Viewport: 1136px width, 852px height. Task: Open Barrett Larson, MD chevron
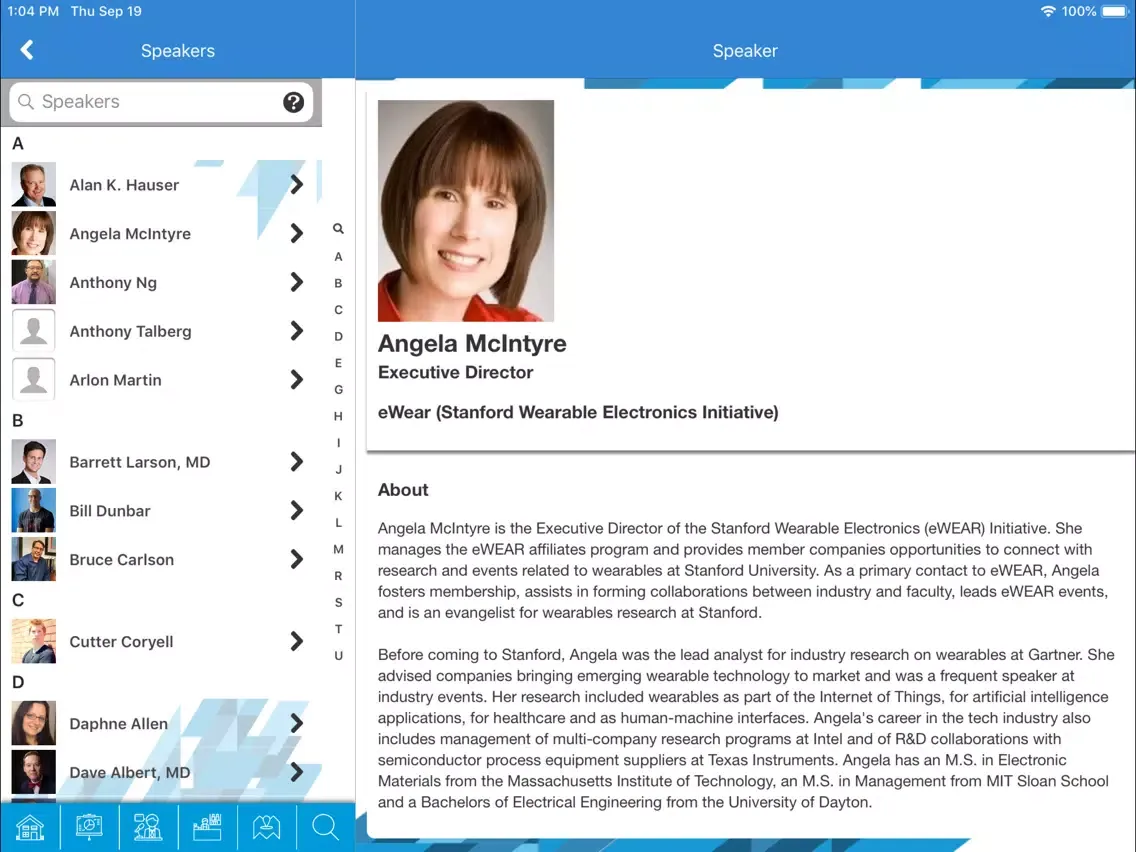296,462
